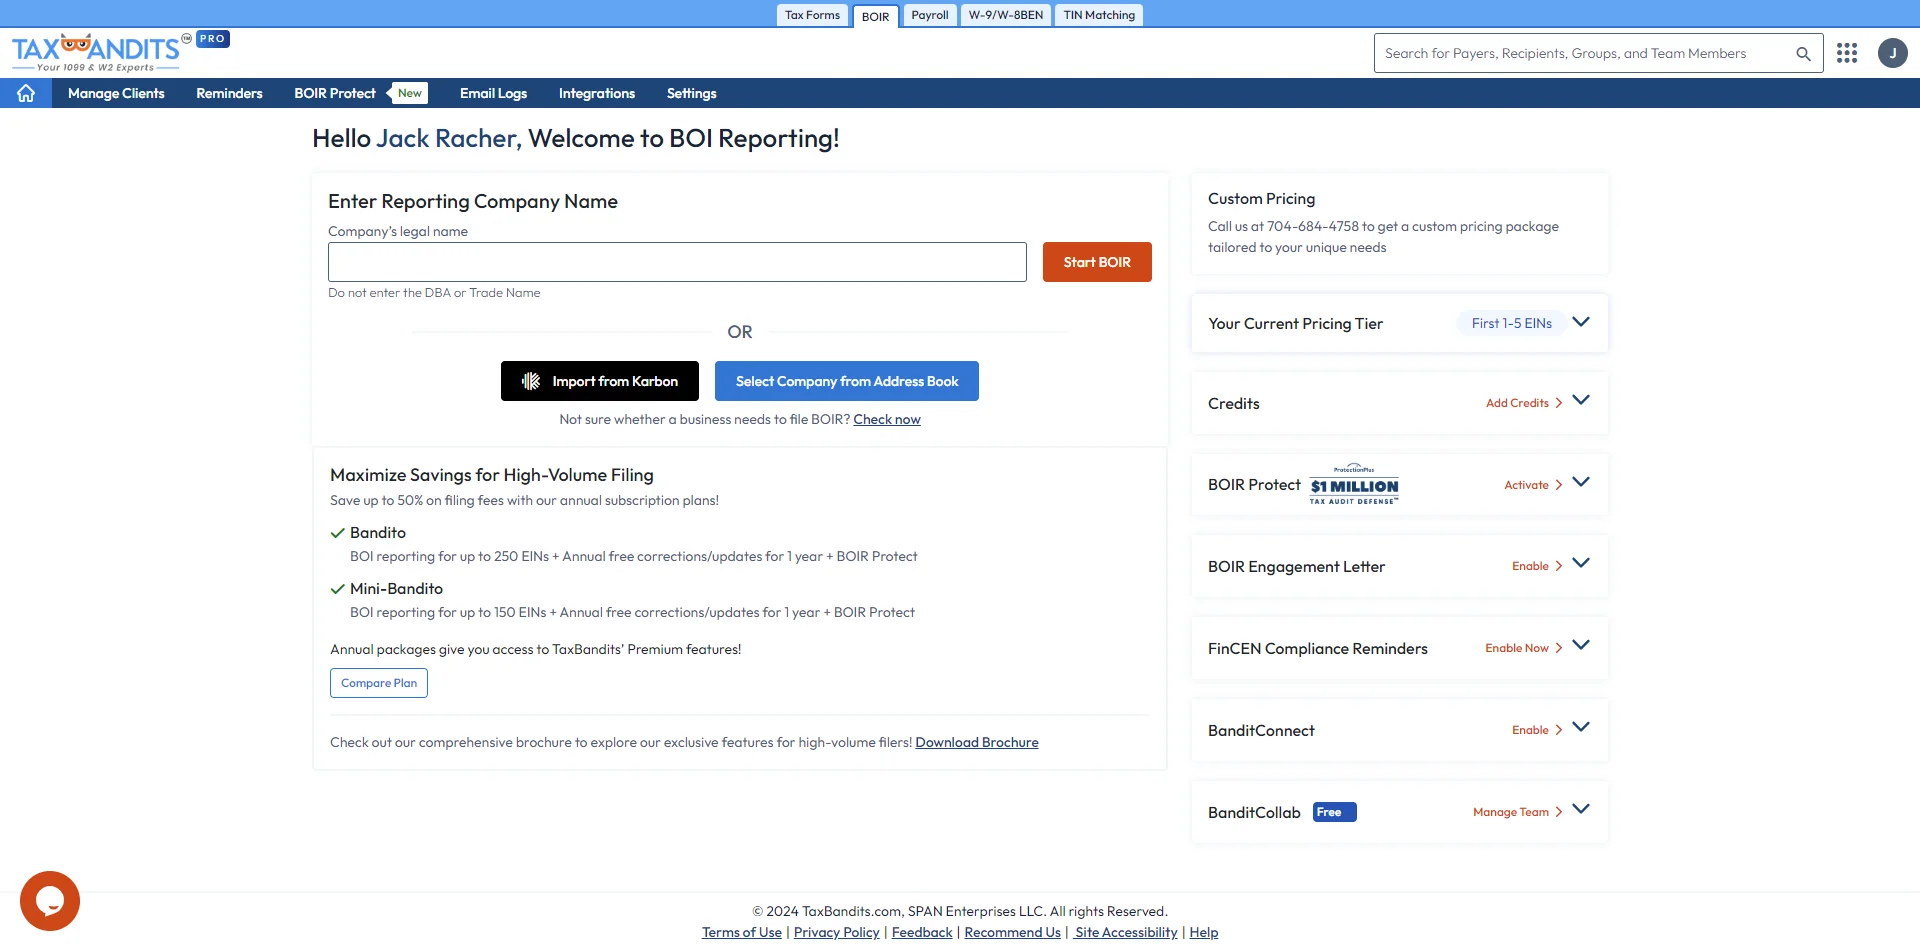This screenshot has width=1920, height=951.
Task: Open Manage Clients menu
Action: point(116,93)
